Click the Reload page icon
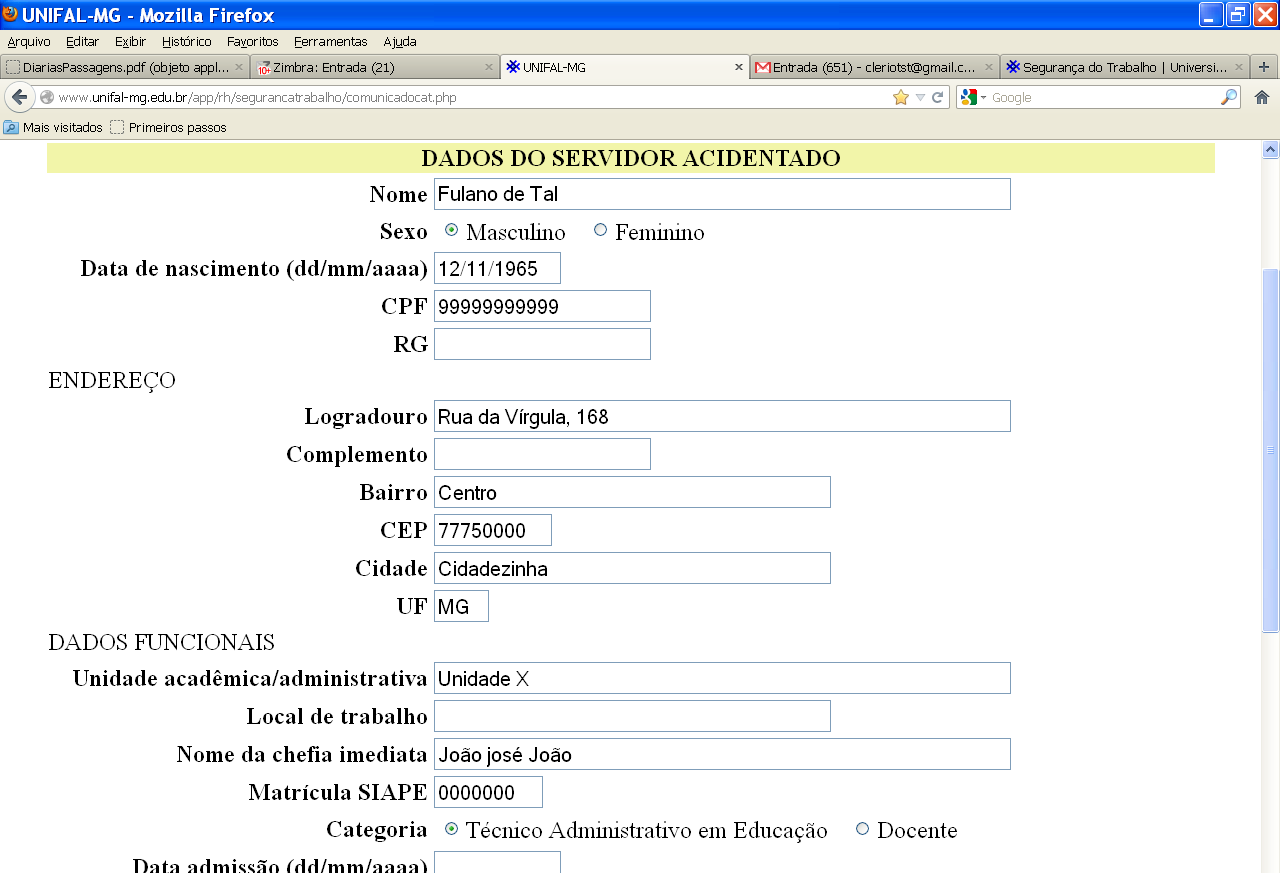 coord(938,97)
